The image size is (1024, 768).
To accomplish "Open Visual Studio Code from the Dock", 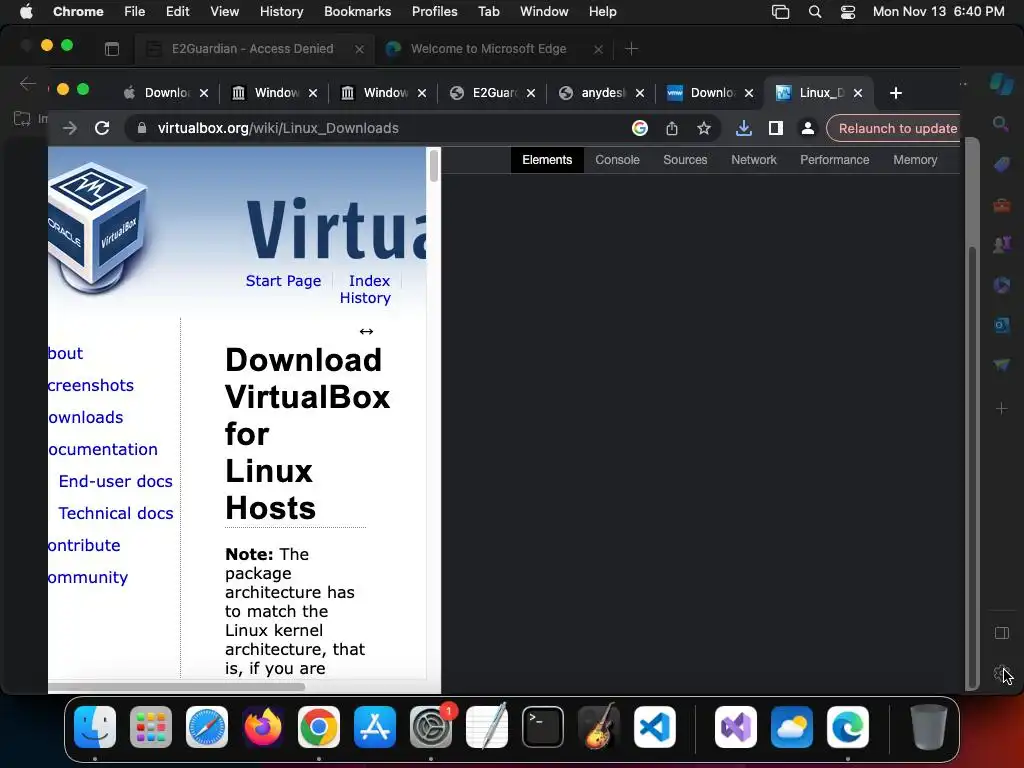I will 654,727.
